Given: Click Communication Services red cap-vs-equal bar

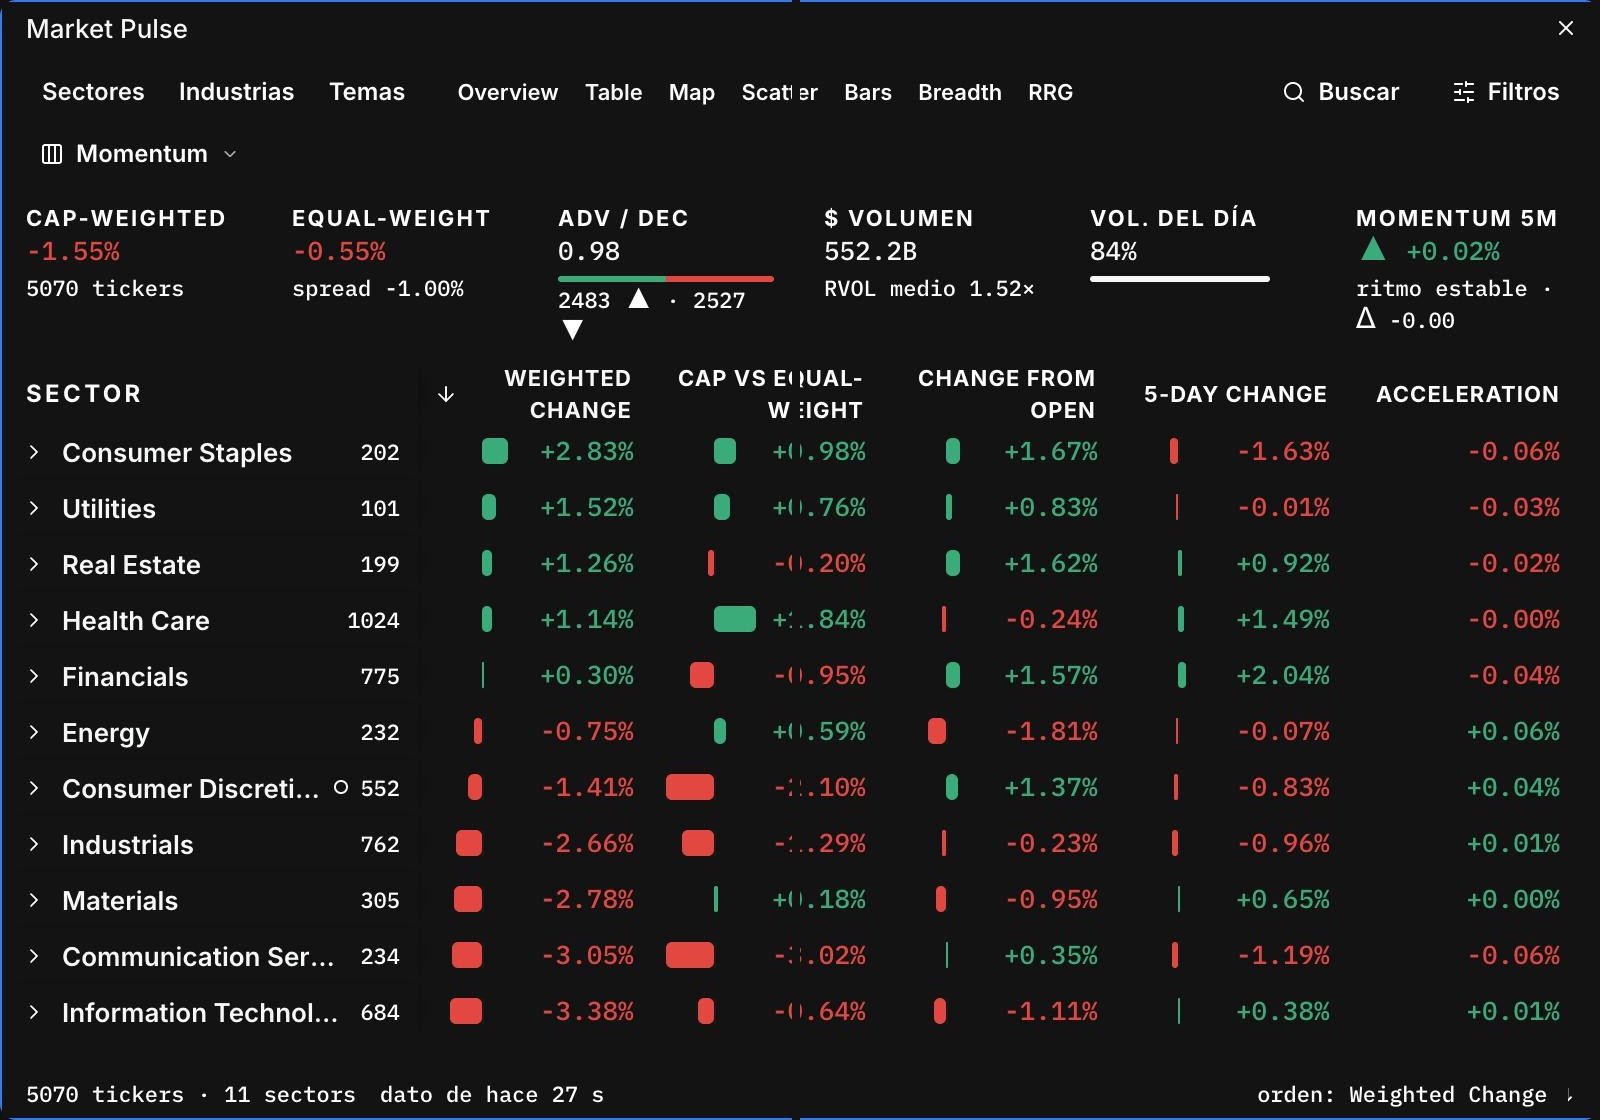Looking at the screenshot, I should (690, 955).
